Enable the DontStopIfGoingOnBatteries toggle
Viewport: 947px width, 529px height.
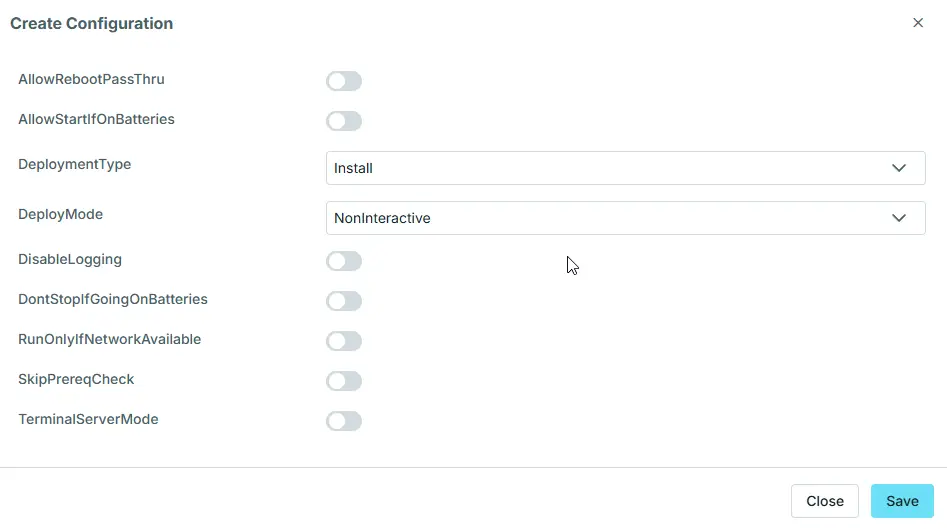[344, 301]
